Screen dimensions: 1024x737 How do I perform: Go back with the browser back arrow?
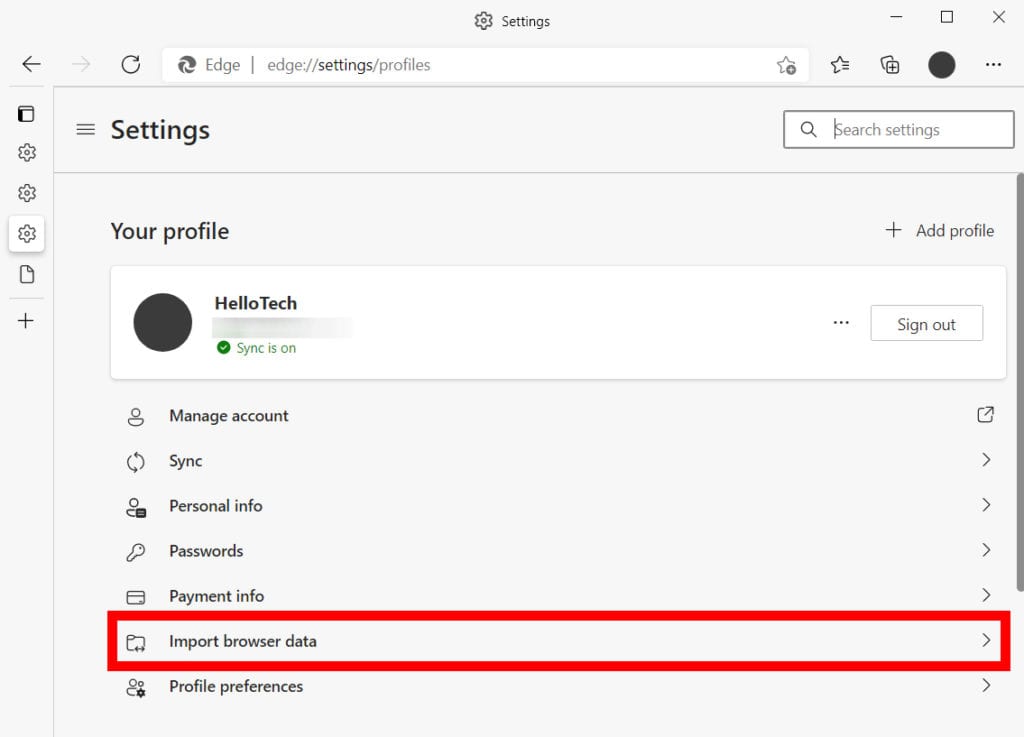click(31, 64)
